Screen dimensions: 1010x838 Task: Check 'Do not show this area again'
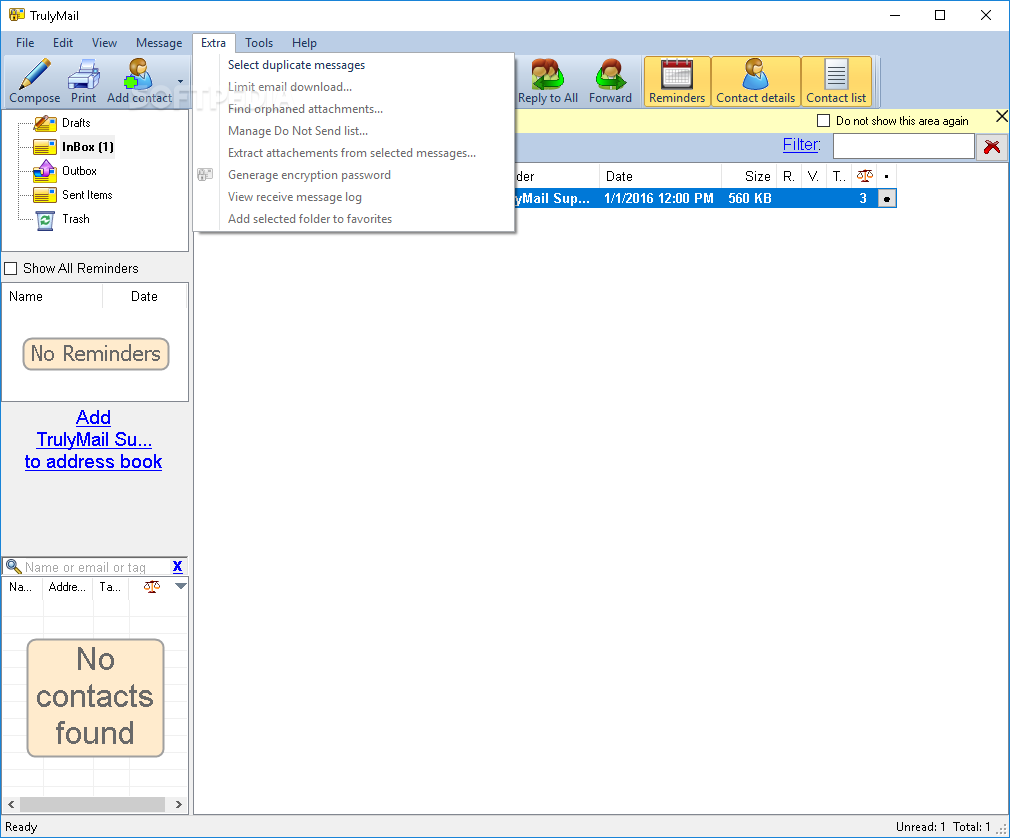pyautogui.click(x=823, y=120)
